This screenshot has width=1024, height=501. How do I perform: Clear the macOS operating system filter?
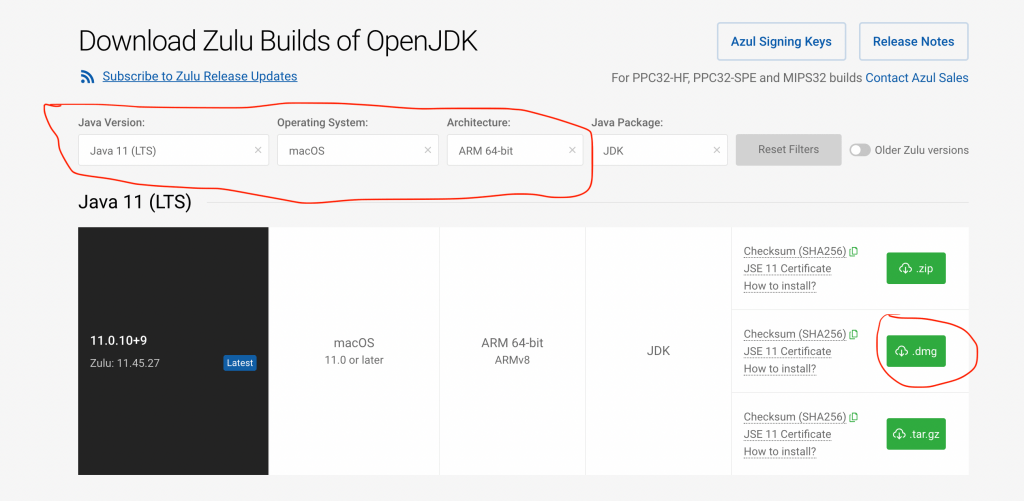[x=428, y=150]
